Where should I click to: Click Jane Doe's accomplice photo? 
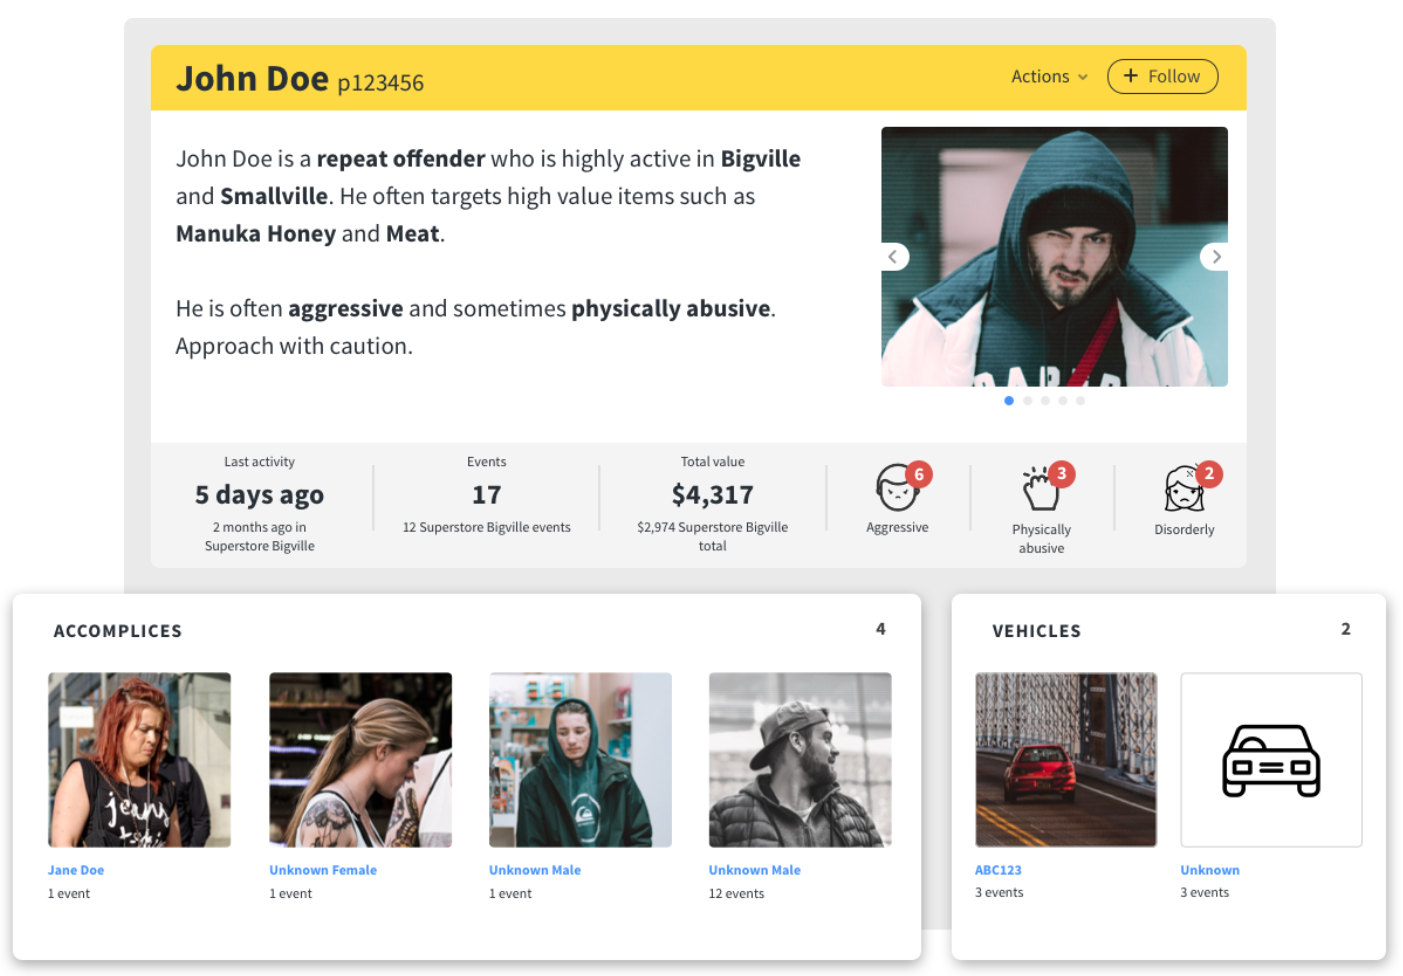[139, 760]
